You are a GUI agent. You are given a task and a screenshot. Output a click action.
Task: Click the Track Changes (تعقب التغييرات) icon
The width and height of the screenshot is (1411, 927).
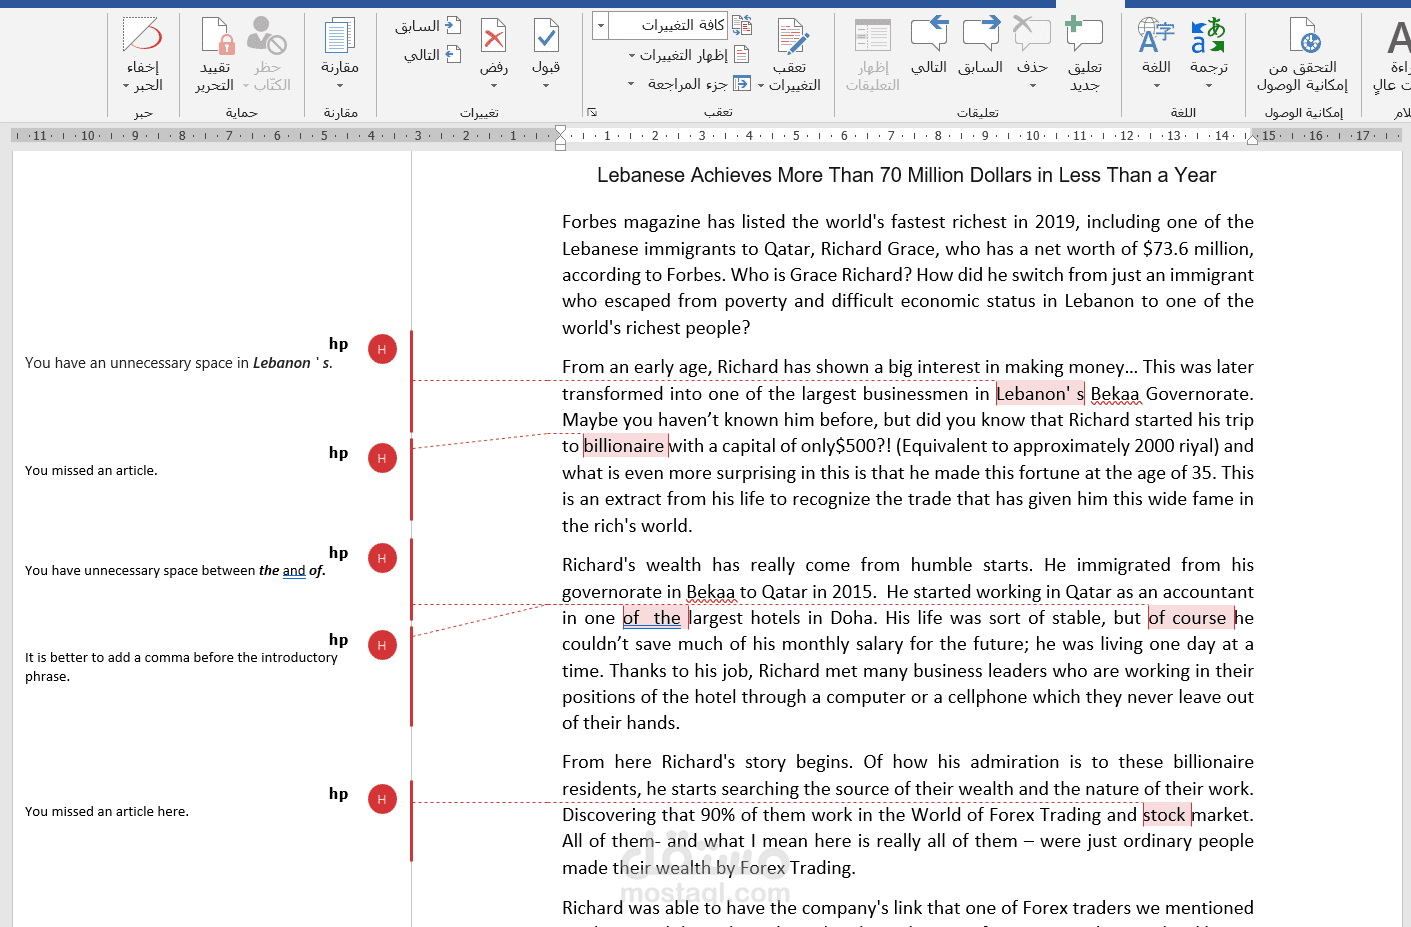[793, 36]
